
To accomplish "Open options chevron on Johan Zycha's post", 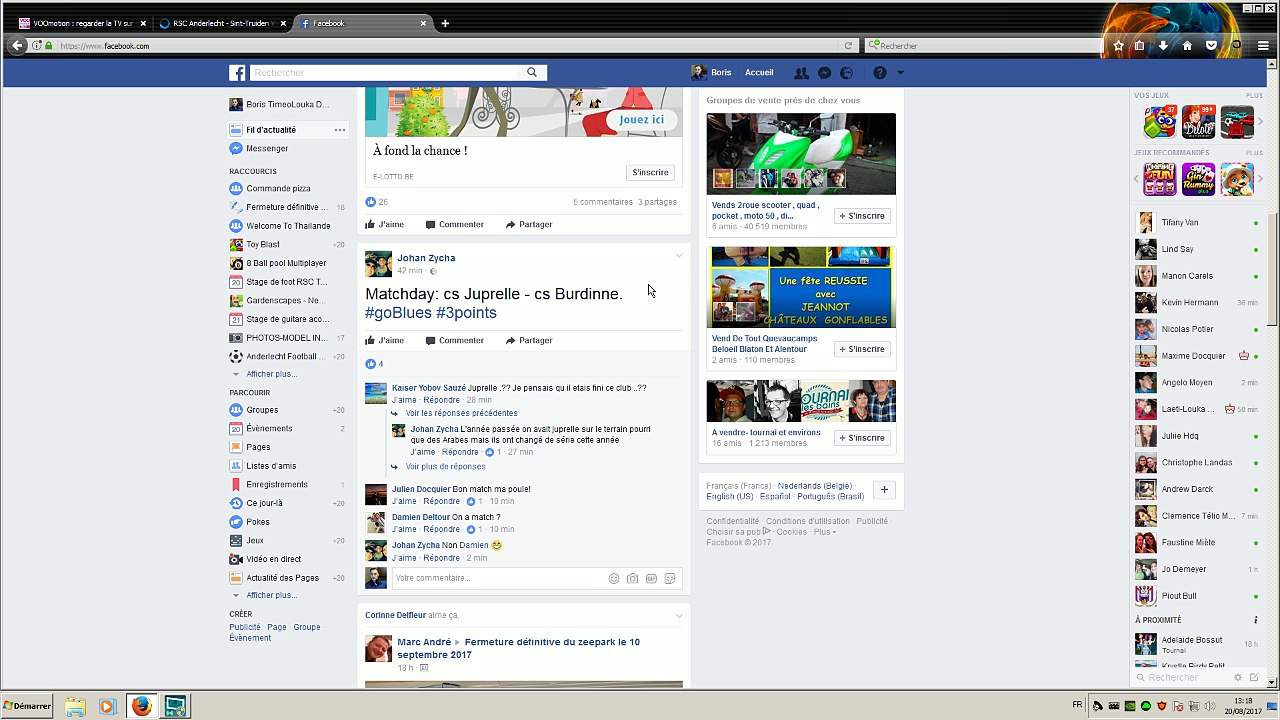I will (679, 256).
